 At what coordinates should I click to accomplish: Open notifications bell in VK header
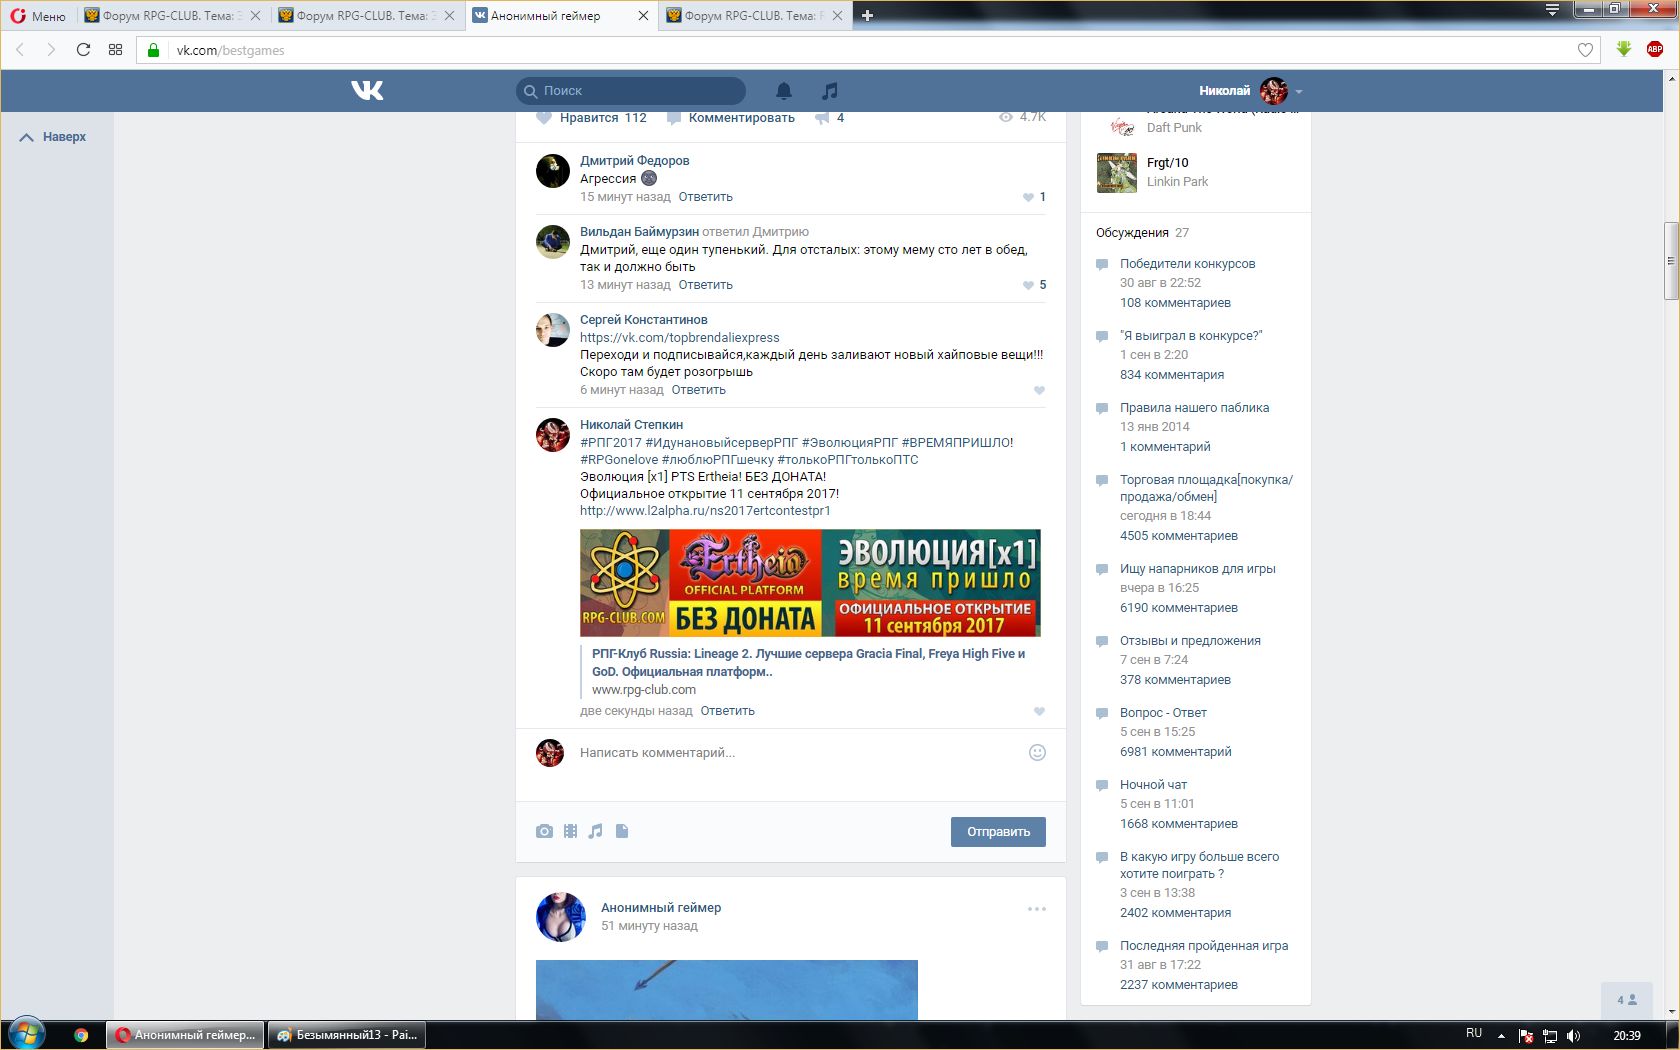tap(784, 91)
